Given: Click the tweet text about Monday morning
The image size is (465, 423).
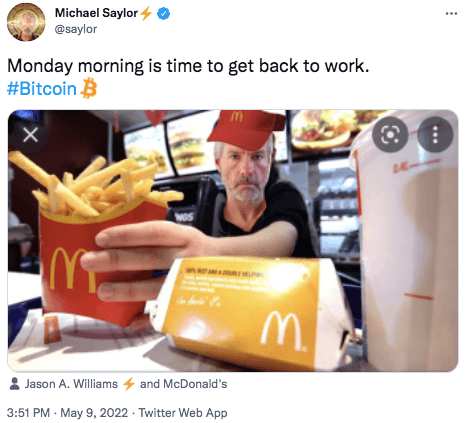Looking at the screenshot, I should pos(188,66).
